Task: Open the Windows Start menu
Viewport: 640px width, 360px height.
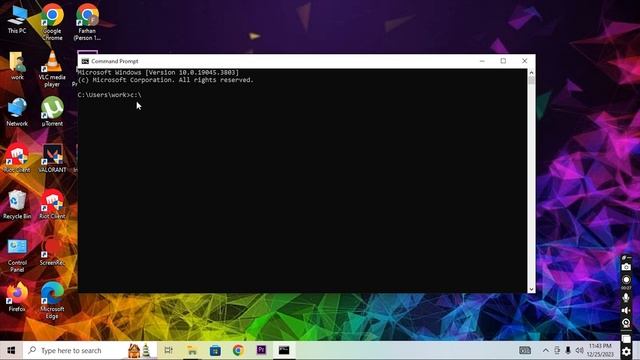Action: tap(11, 351)
